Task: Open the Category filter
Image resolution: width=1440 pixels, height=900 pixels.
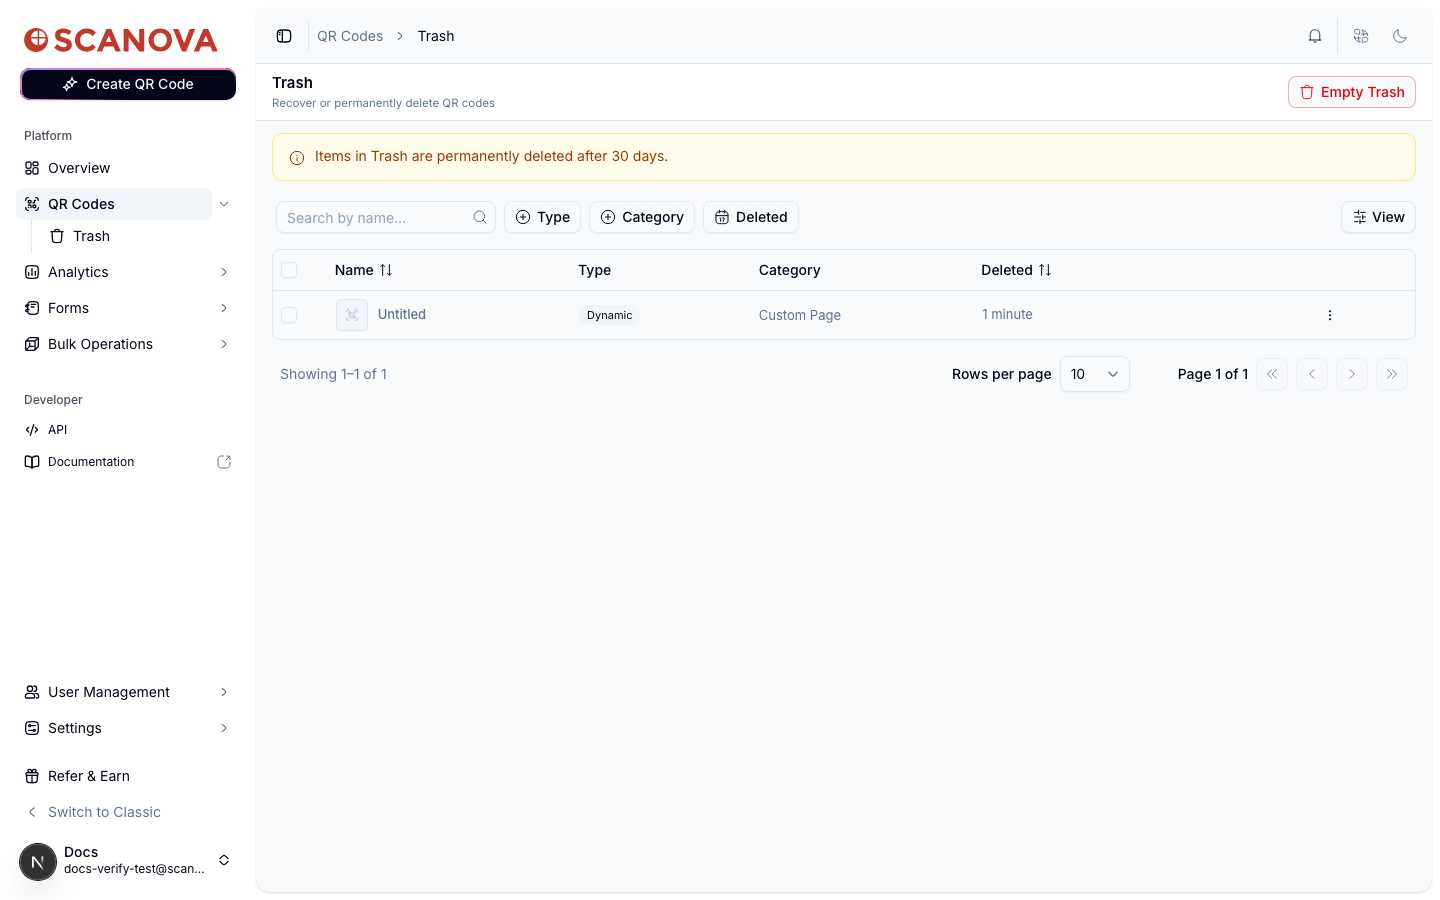Action: click(x=642, y=217)
